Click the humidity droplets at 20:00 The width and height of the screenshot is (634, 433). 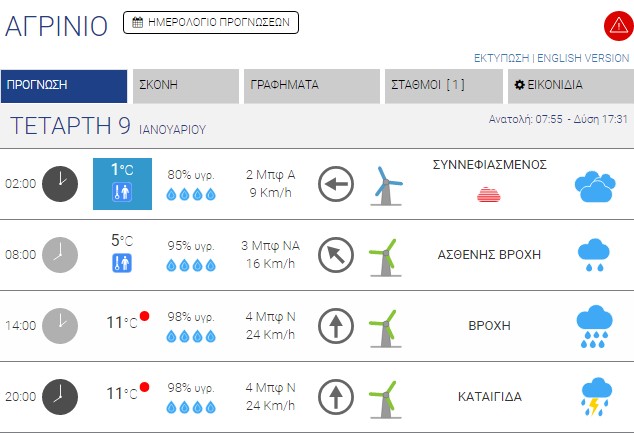tap(191, 407)
